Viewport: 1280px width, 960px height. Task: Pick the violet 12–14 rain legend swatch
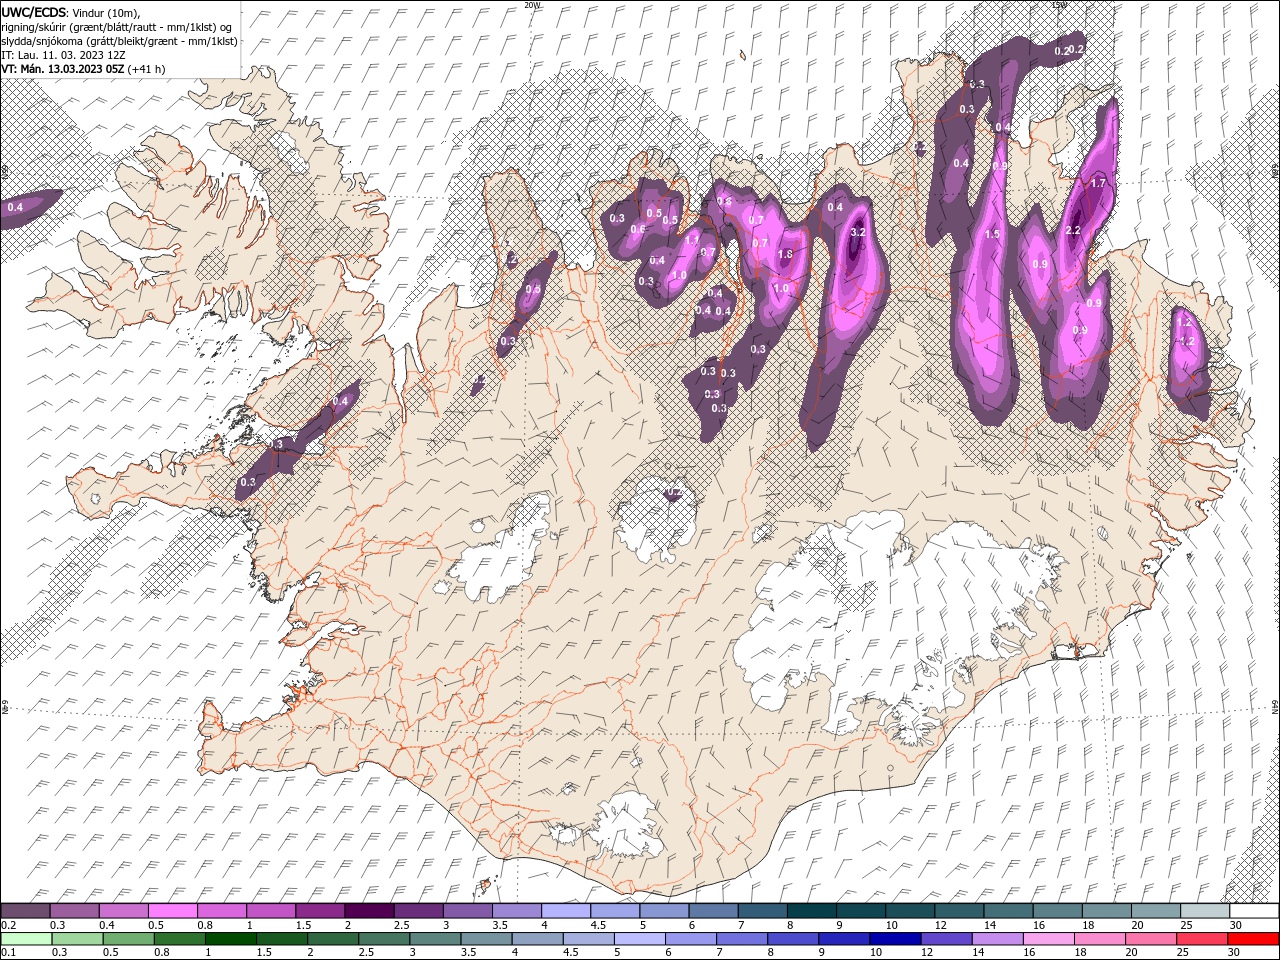tap(947, 939)
